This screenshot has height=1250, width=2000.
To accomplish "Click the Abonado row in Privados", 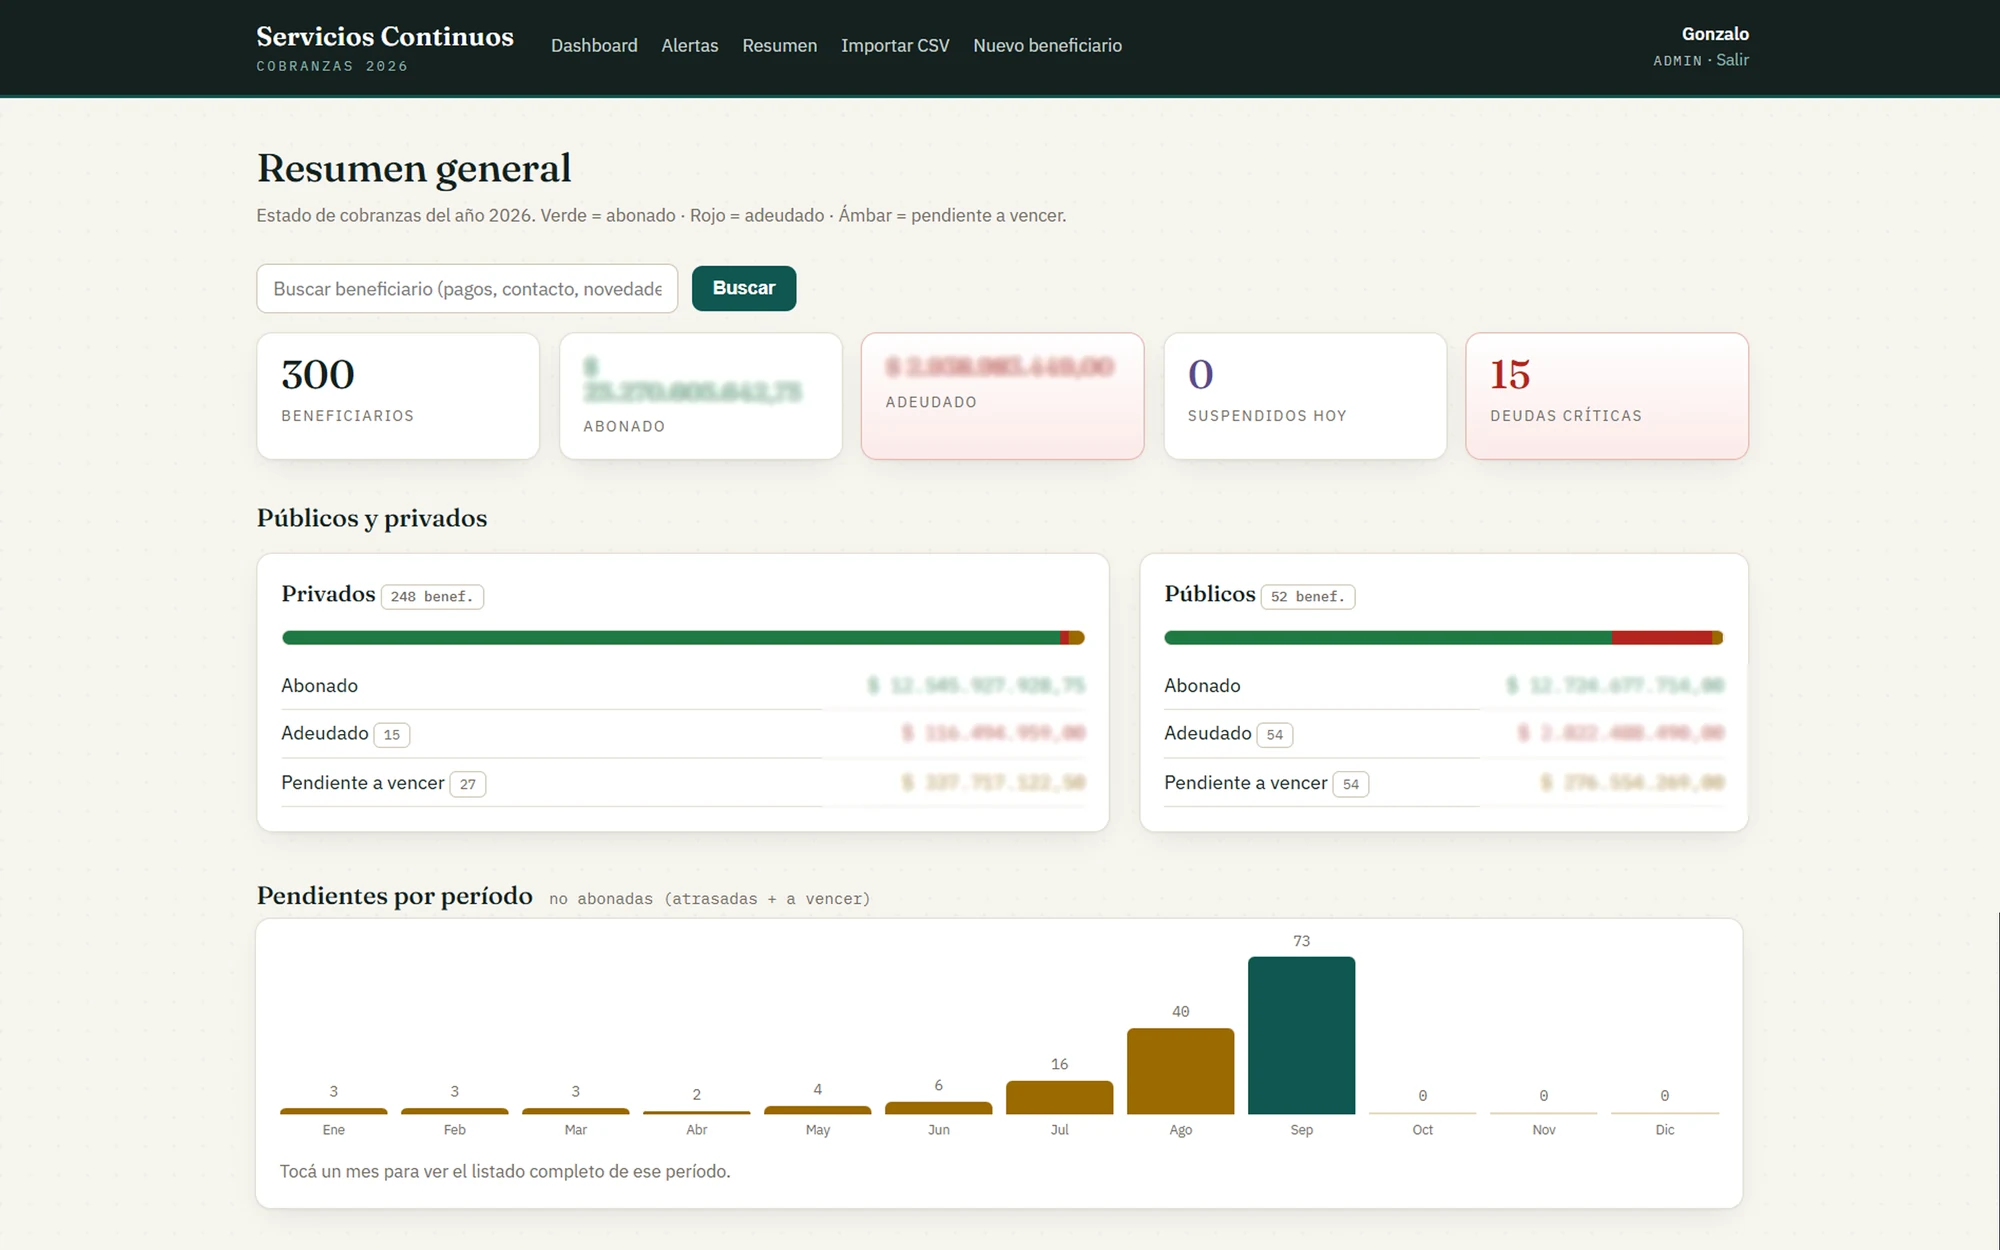I will (x=683, y=686).
